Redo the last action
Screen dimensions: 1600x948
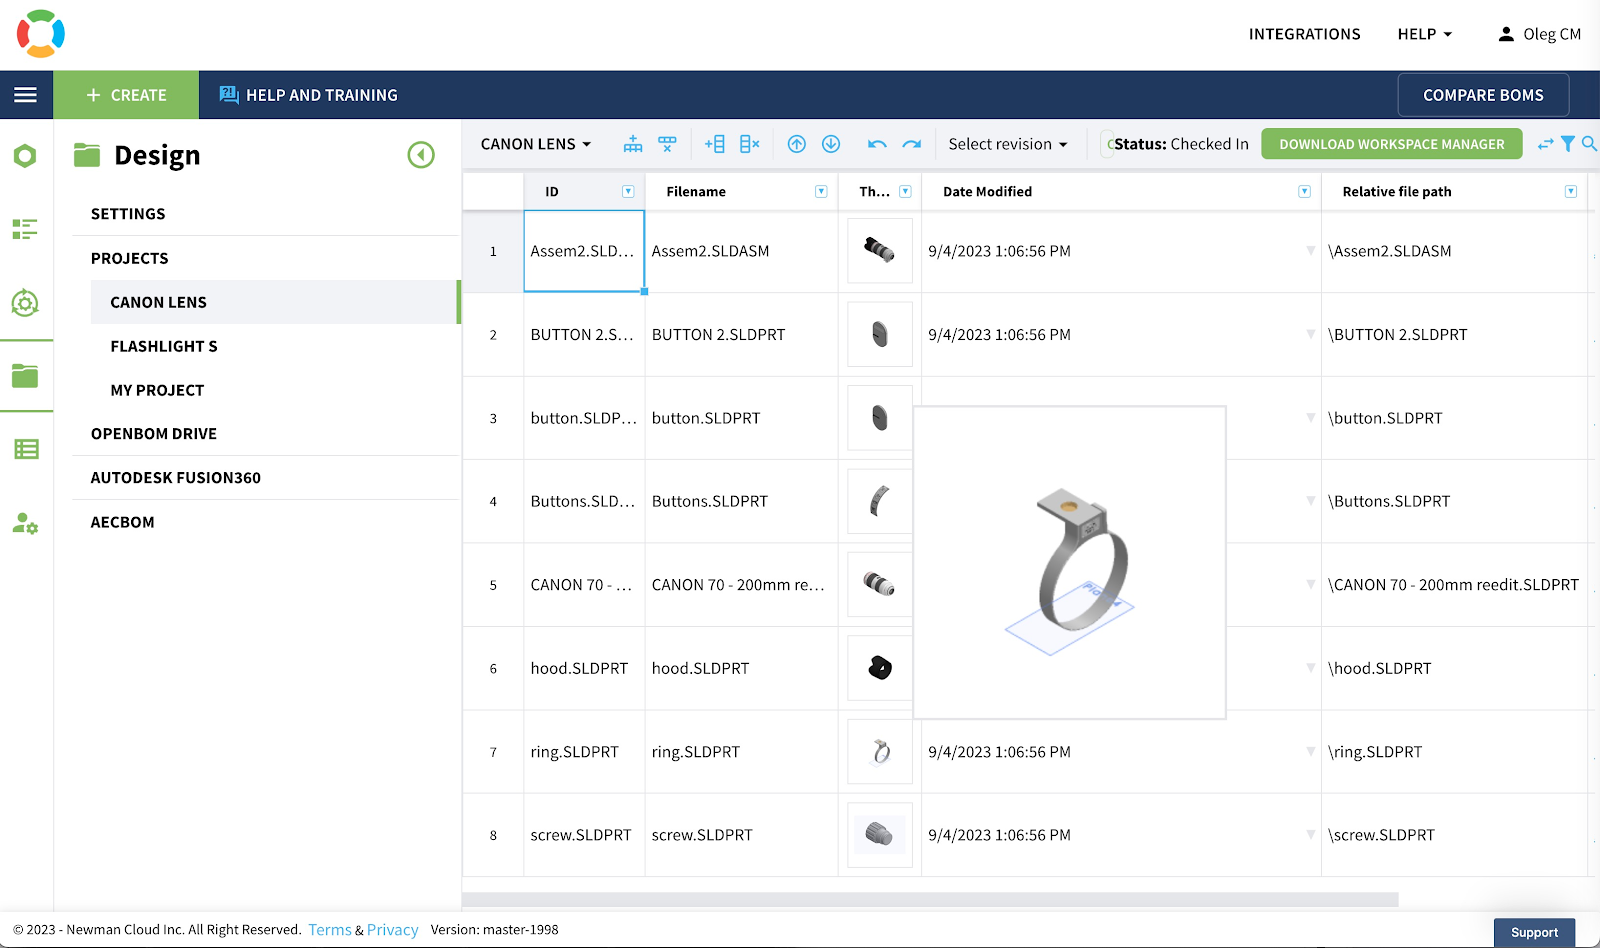912,144
